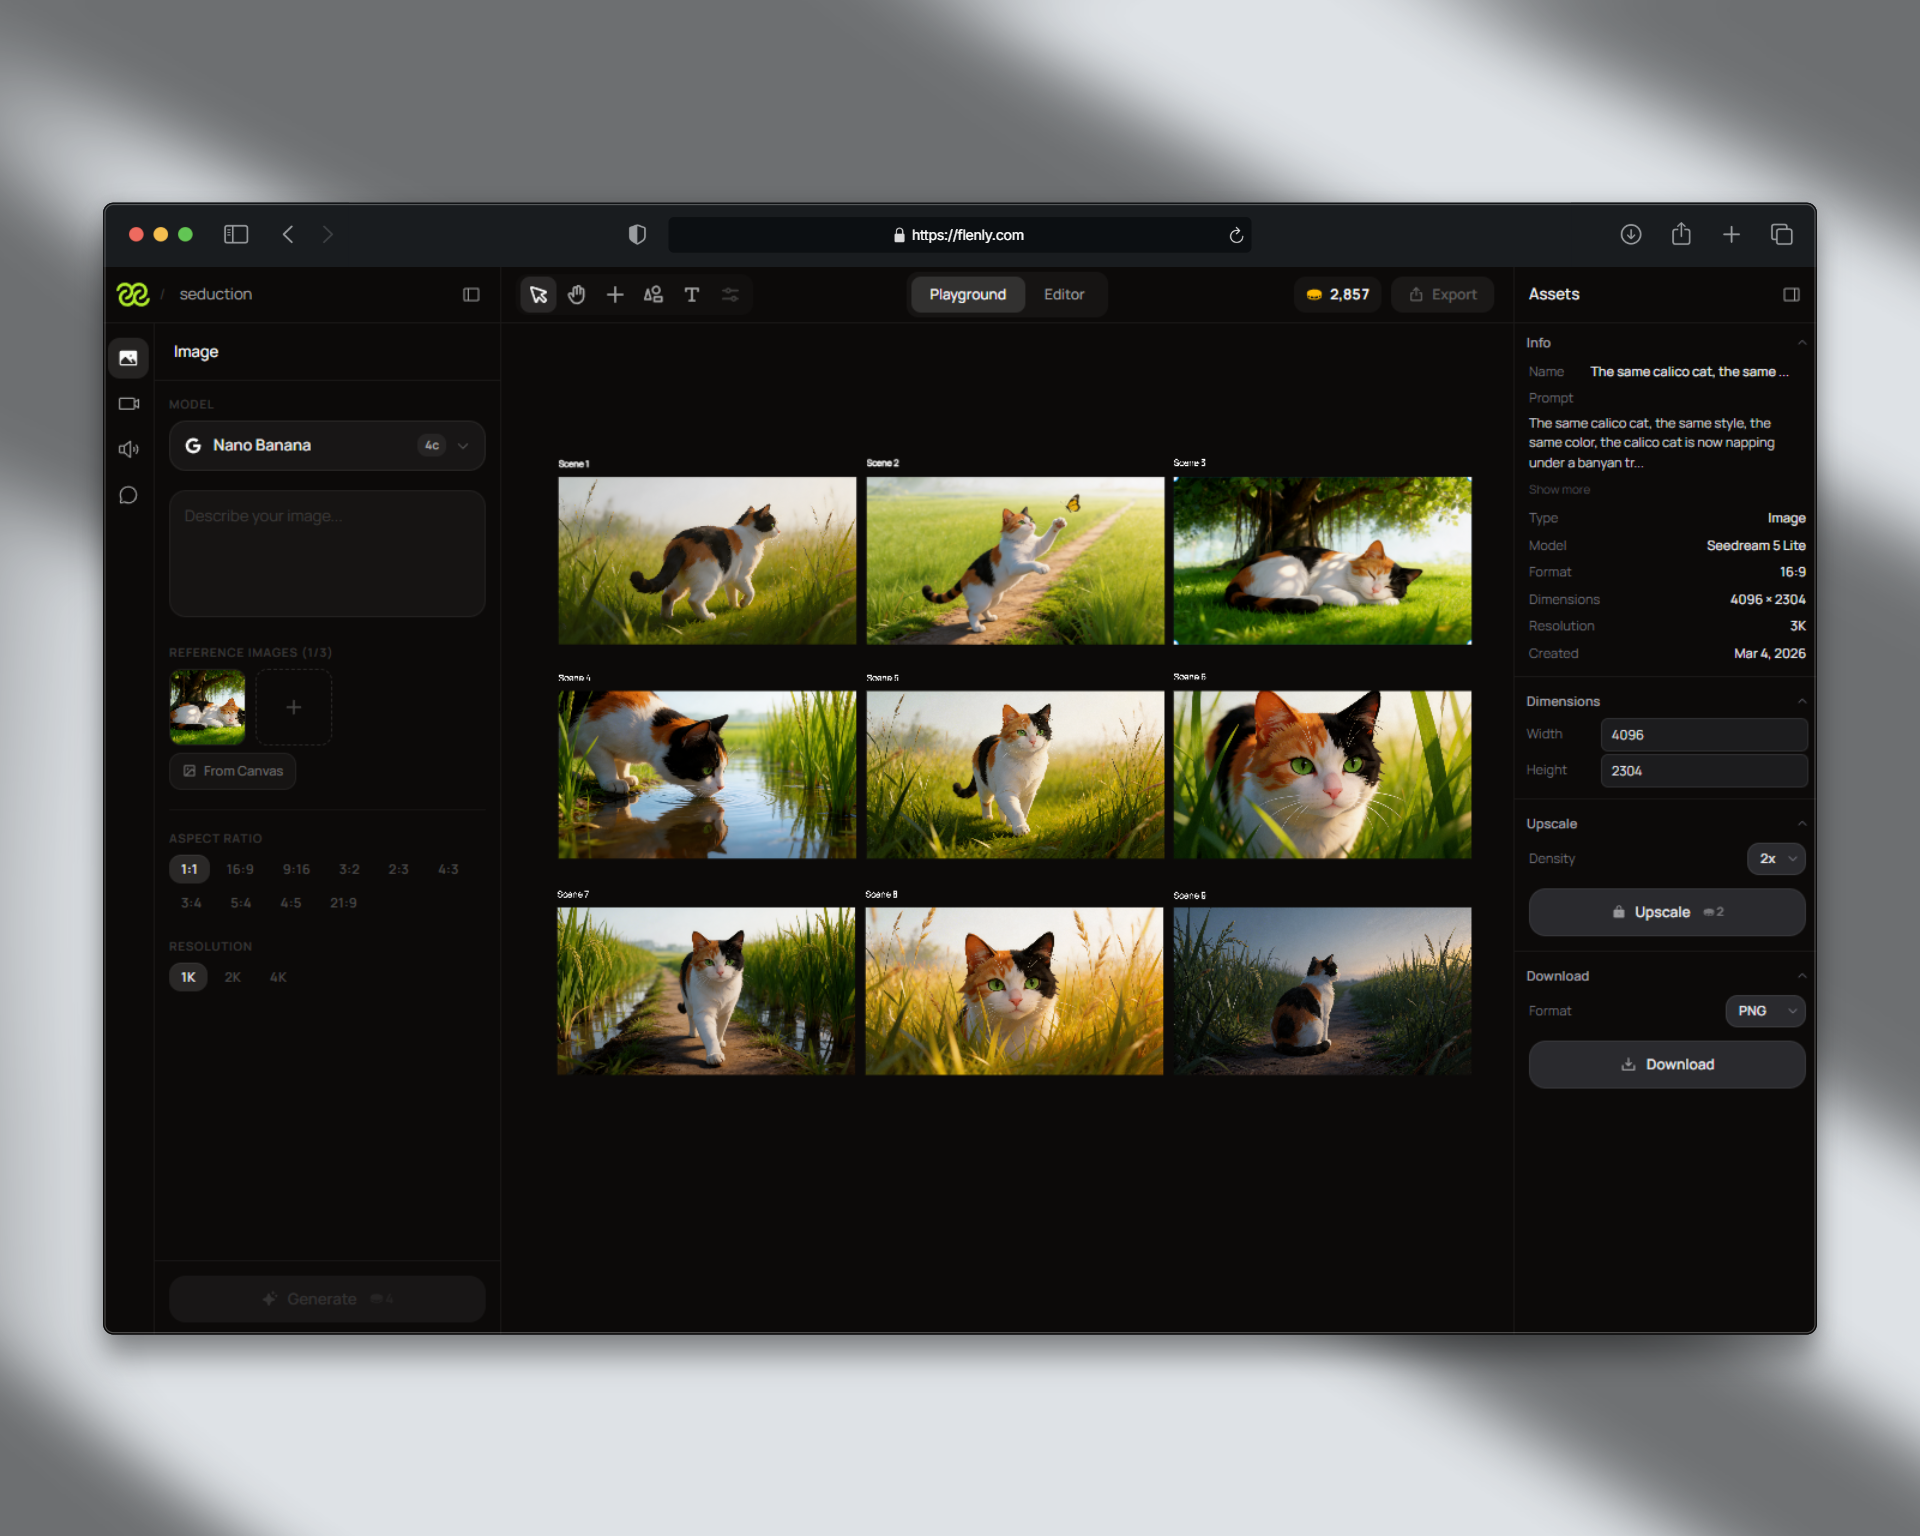Set resolution to 4K

pyautogui.click(x=277, y=977)
